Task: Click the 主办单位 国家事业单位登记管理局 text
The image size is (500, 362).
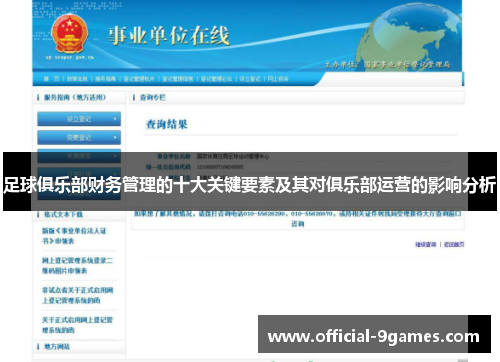Action: pyautogui.click(x=387, y=64)
